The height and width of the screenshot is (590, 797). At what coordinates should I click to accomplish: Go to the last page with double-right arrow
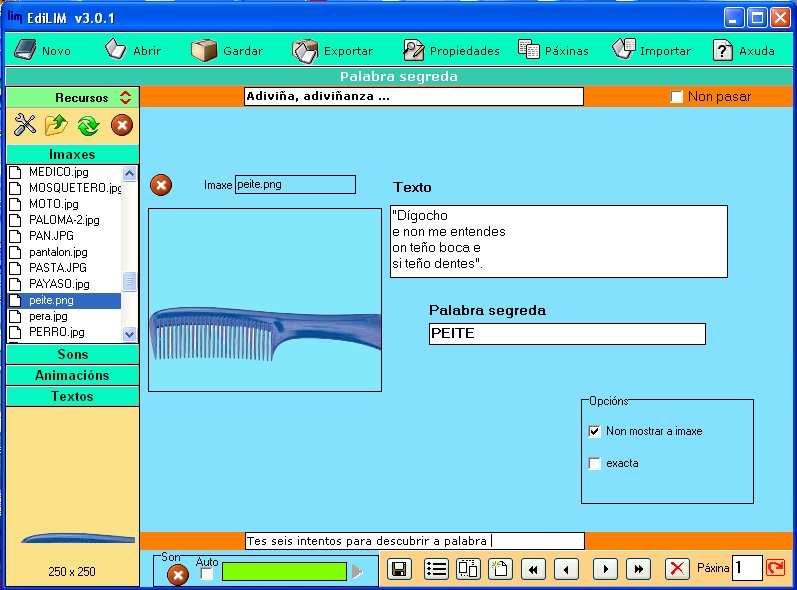coord(638,569)
